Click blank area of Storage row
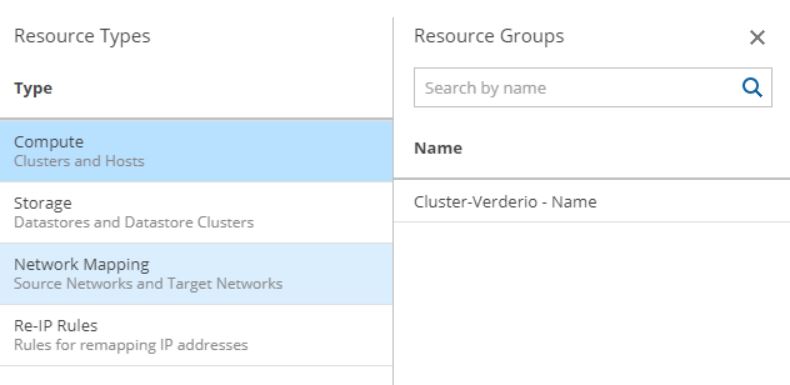The width and height of the screenshot is (790, 385). click(x=327, y=212)
